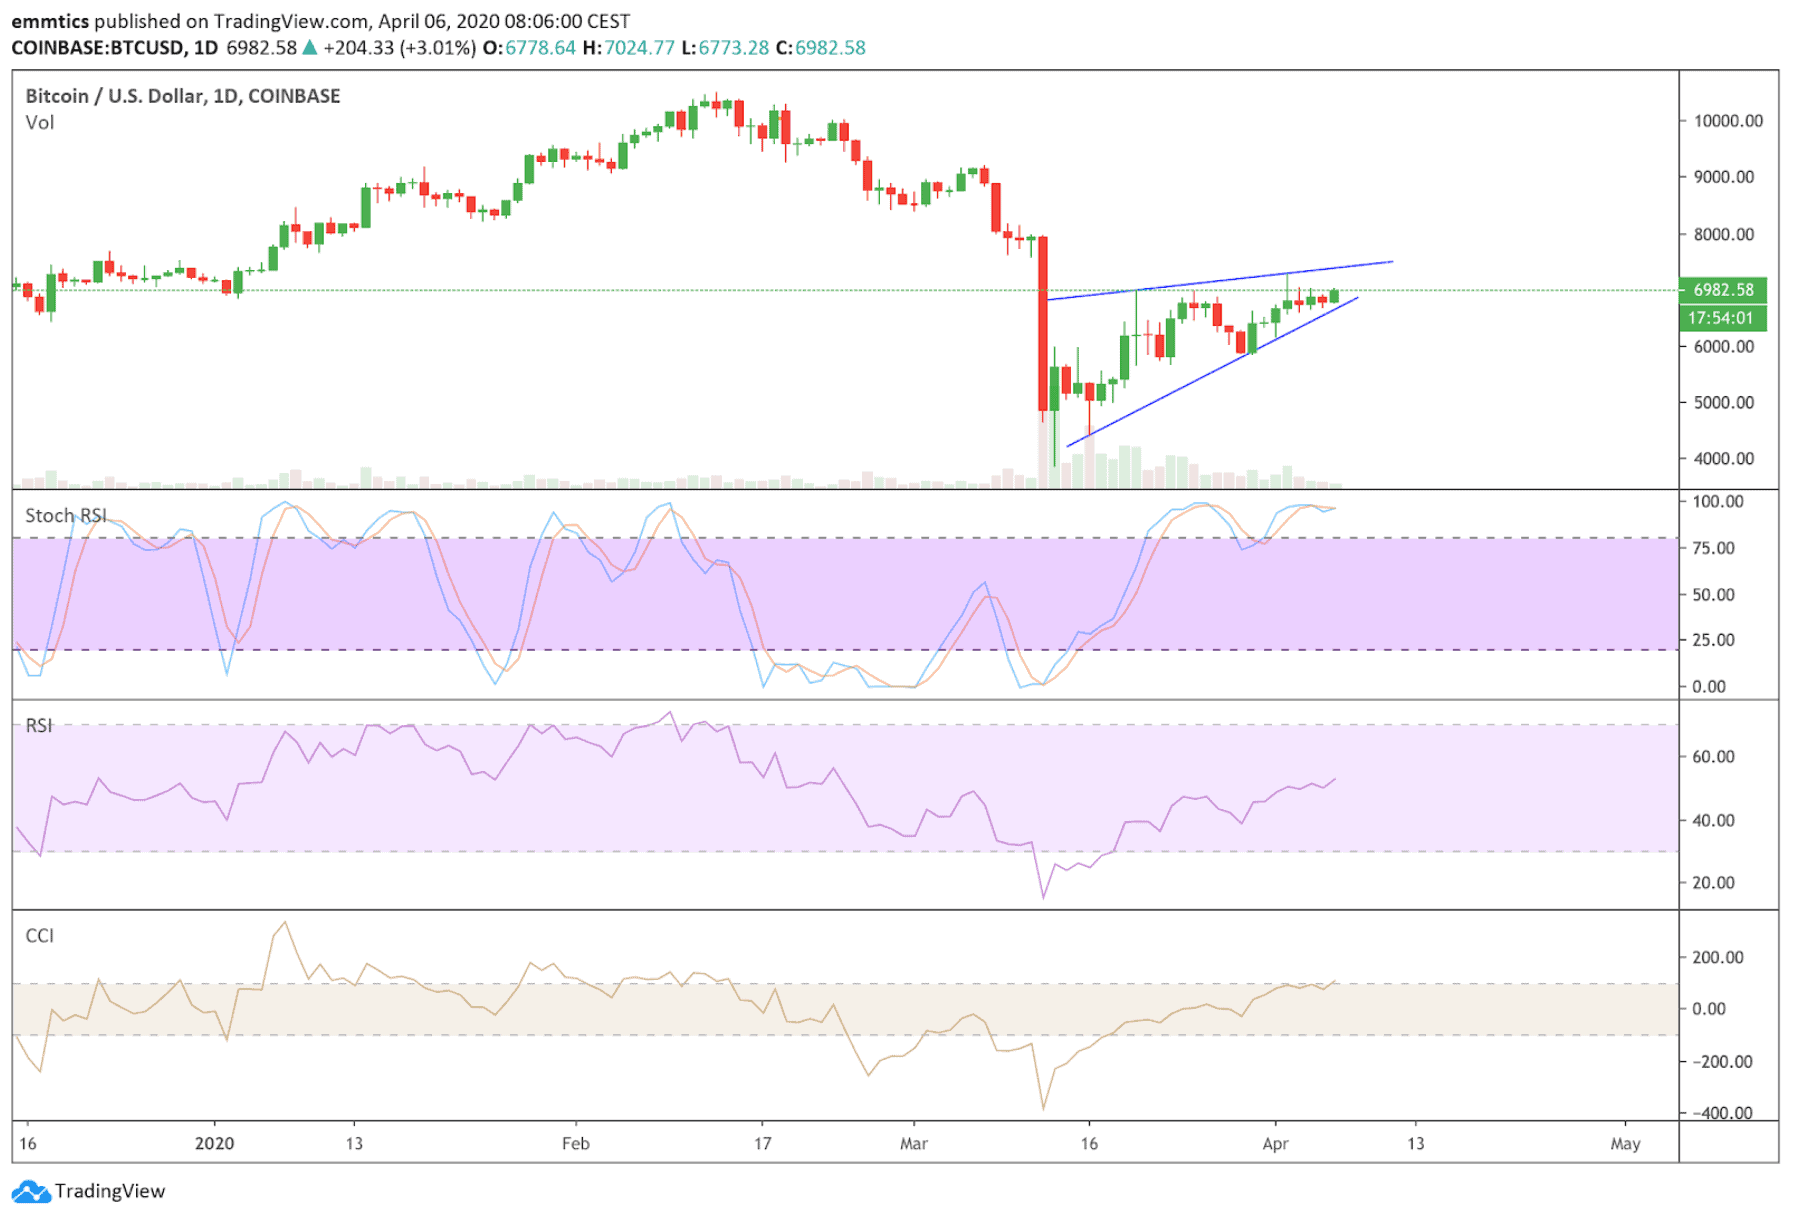Viewport: 1794px width, 1216px height.
Task: Click the low value 6773.28
Action: click(733, 48)
